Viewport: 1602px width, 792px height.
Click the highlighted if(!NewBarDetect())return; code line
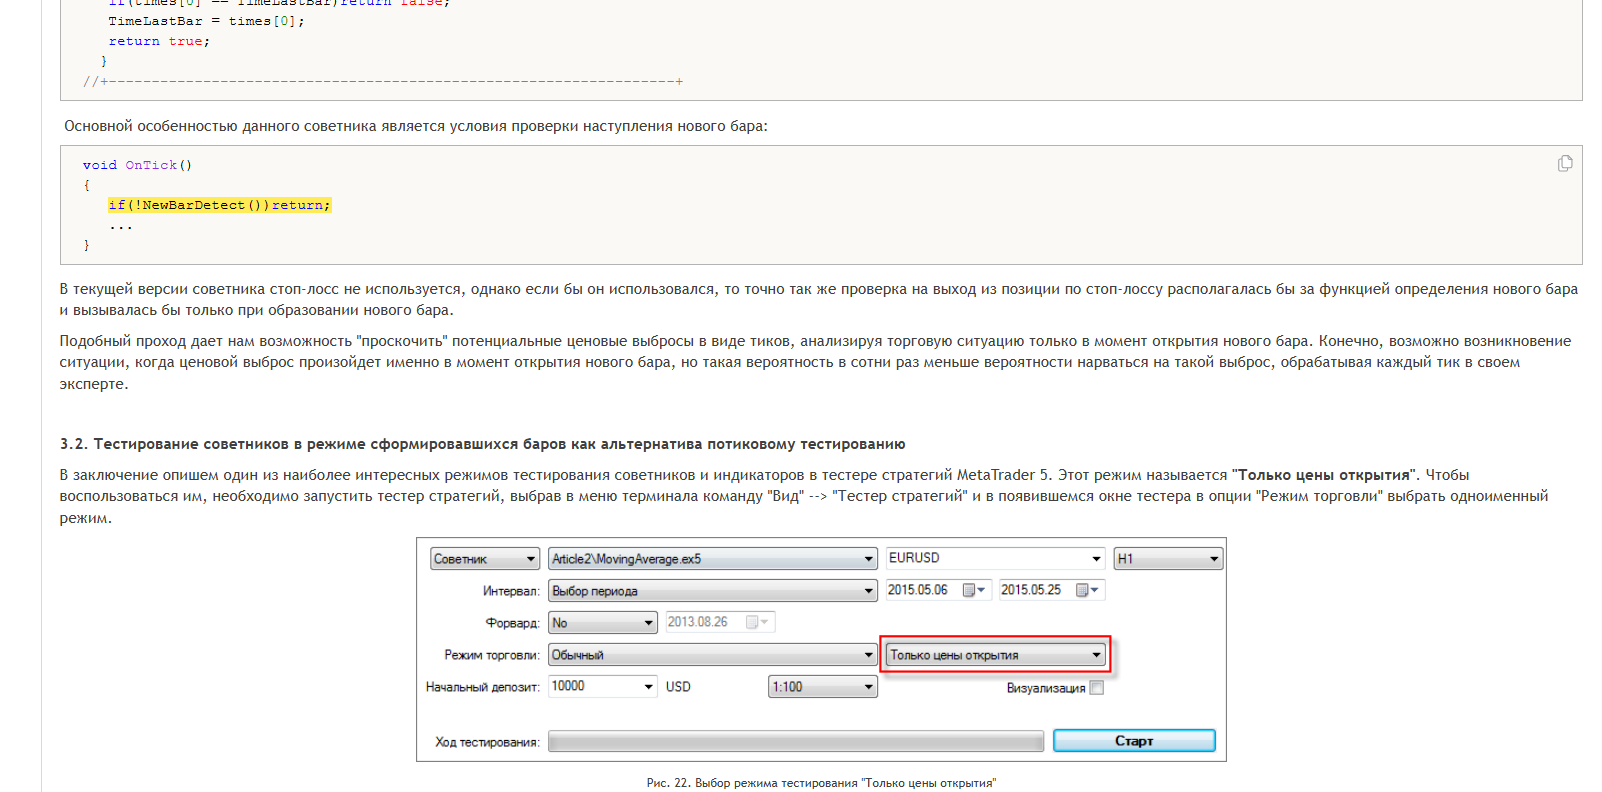[219, 205]
